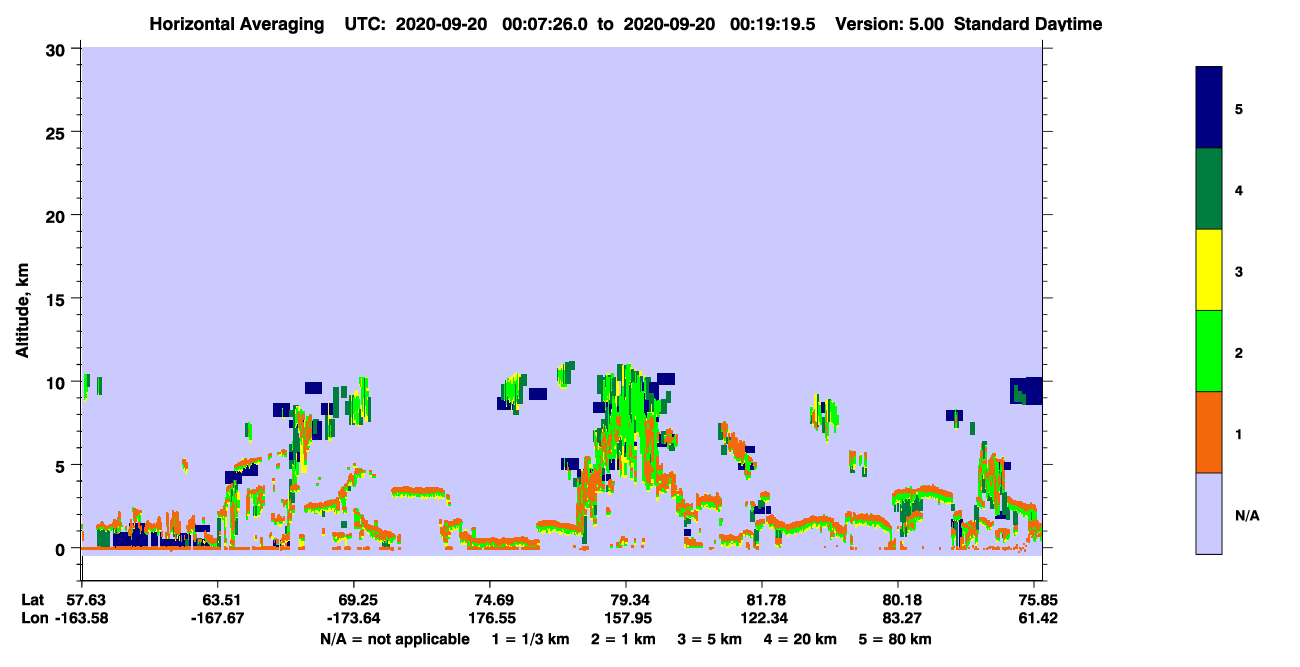Click the '1 = 1/3 km' legend text
The image size is (1300, 667).
click(531, 639)
